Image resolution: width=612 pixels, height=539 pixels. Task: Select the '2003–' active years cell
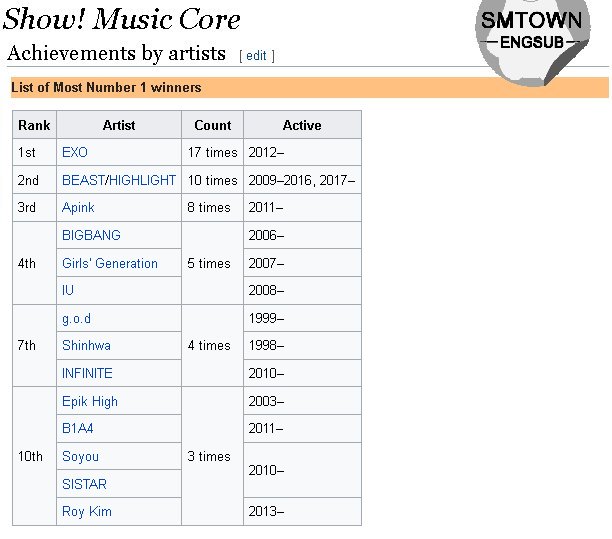point(302,401)
